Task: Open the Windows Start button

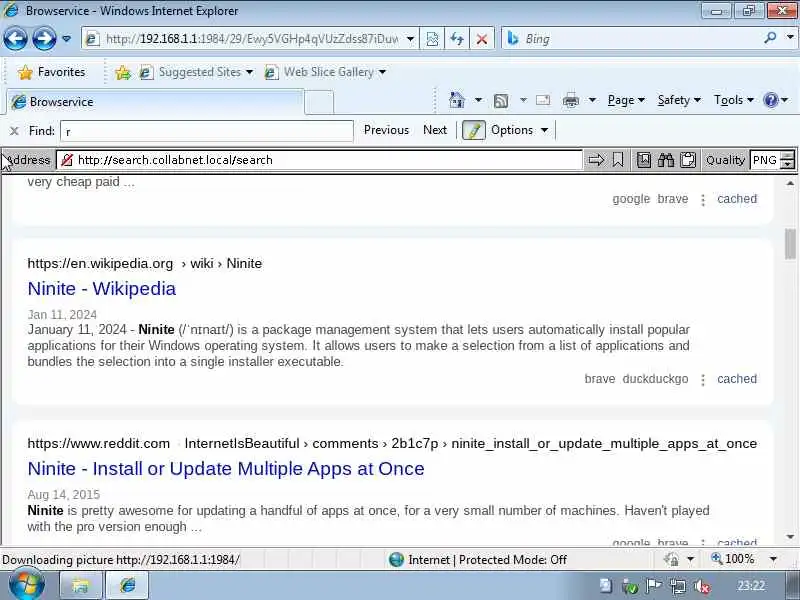Action: pyautogui.click(x=27, y=585)
